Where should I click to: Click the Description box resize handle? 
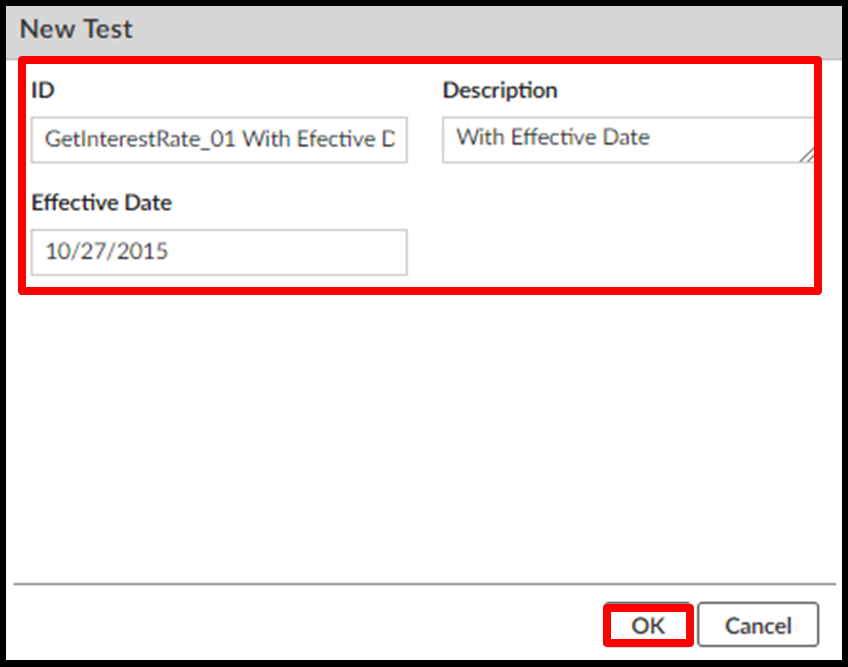click(x=806, y=154)
